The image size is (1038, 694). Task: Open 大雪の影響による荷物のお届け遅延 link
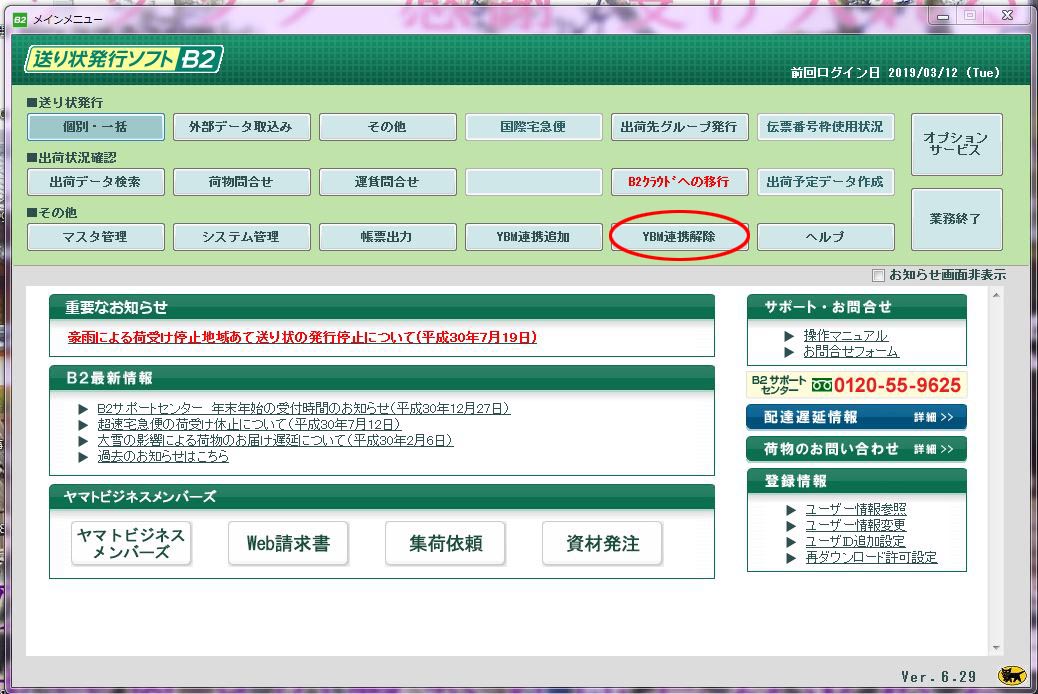[275, 440]
